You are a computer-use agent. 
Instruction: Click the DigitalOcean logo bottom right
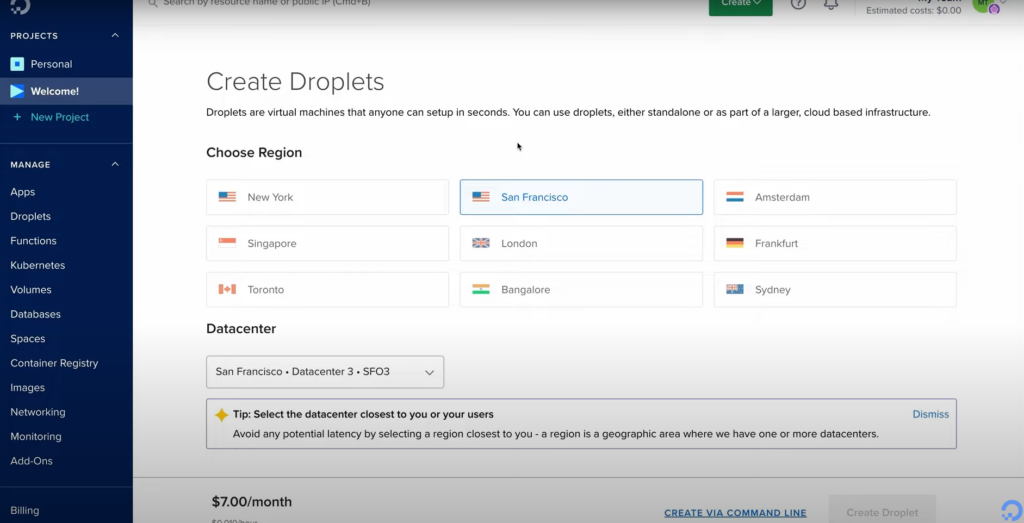[1012, 510]
